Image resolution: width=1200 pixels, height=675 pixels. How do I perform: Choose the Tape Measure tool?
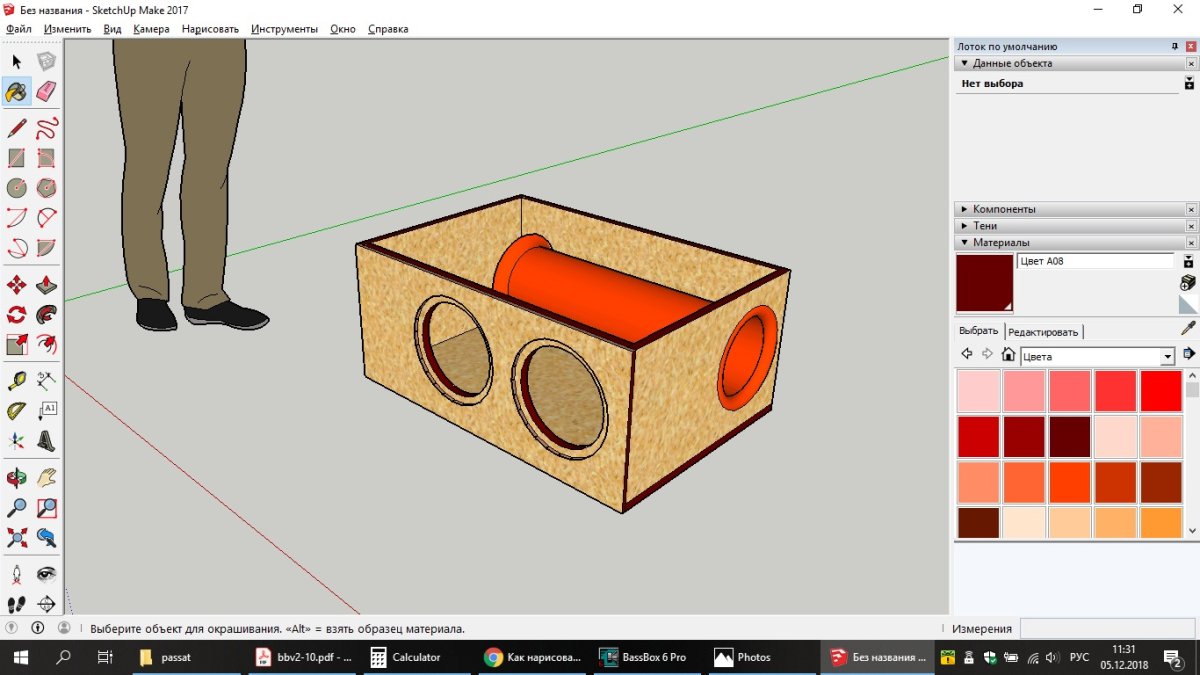[x=16, y=381]
